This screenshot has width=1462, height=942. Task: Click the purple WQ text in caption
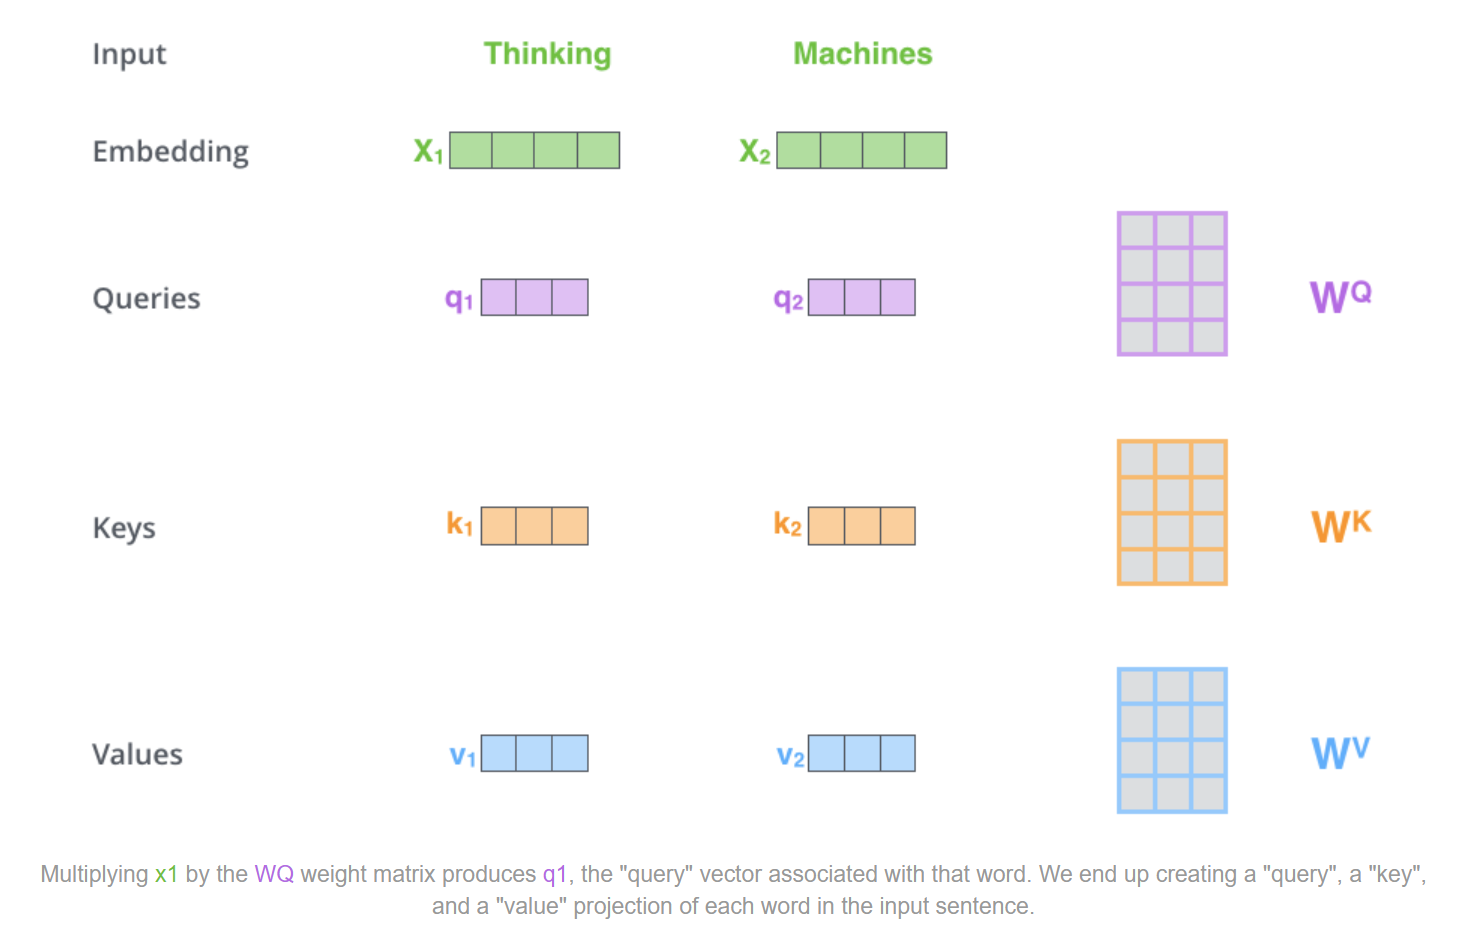[274, 874]
